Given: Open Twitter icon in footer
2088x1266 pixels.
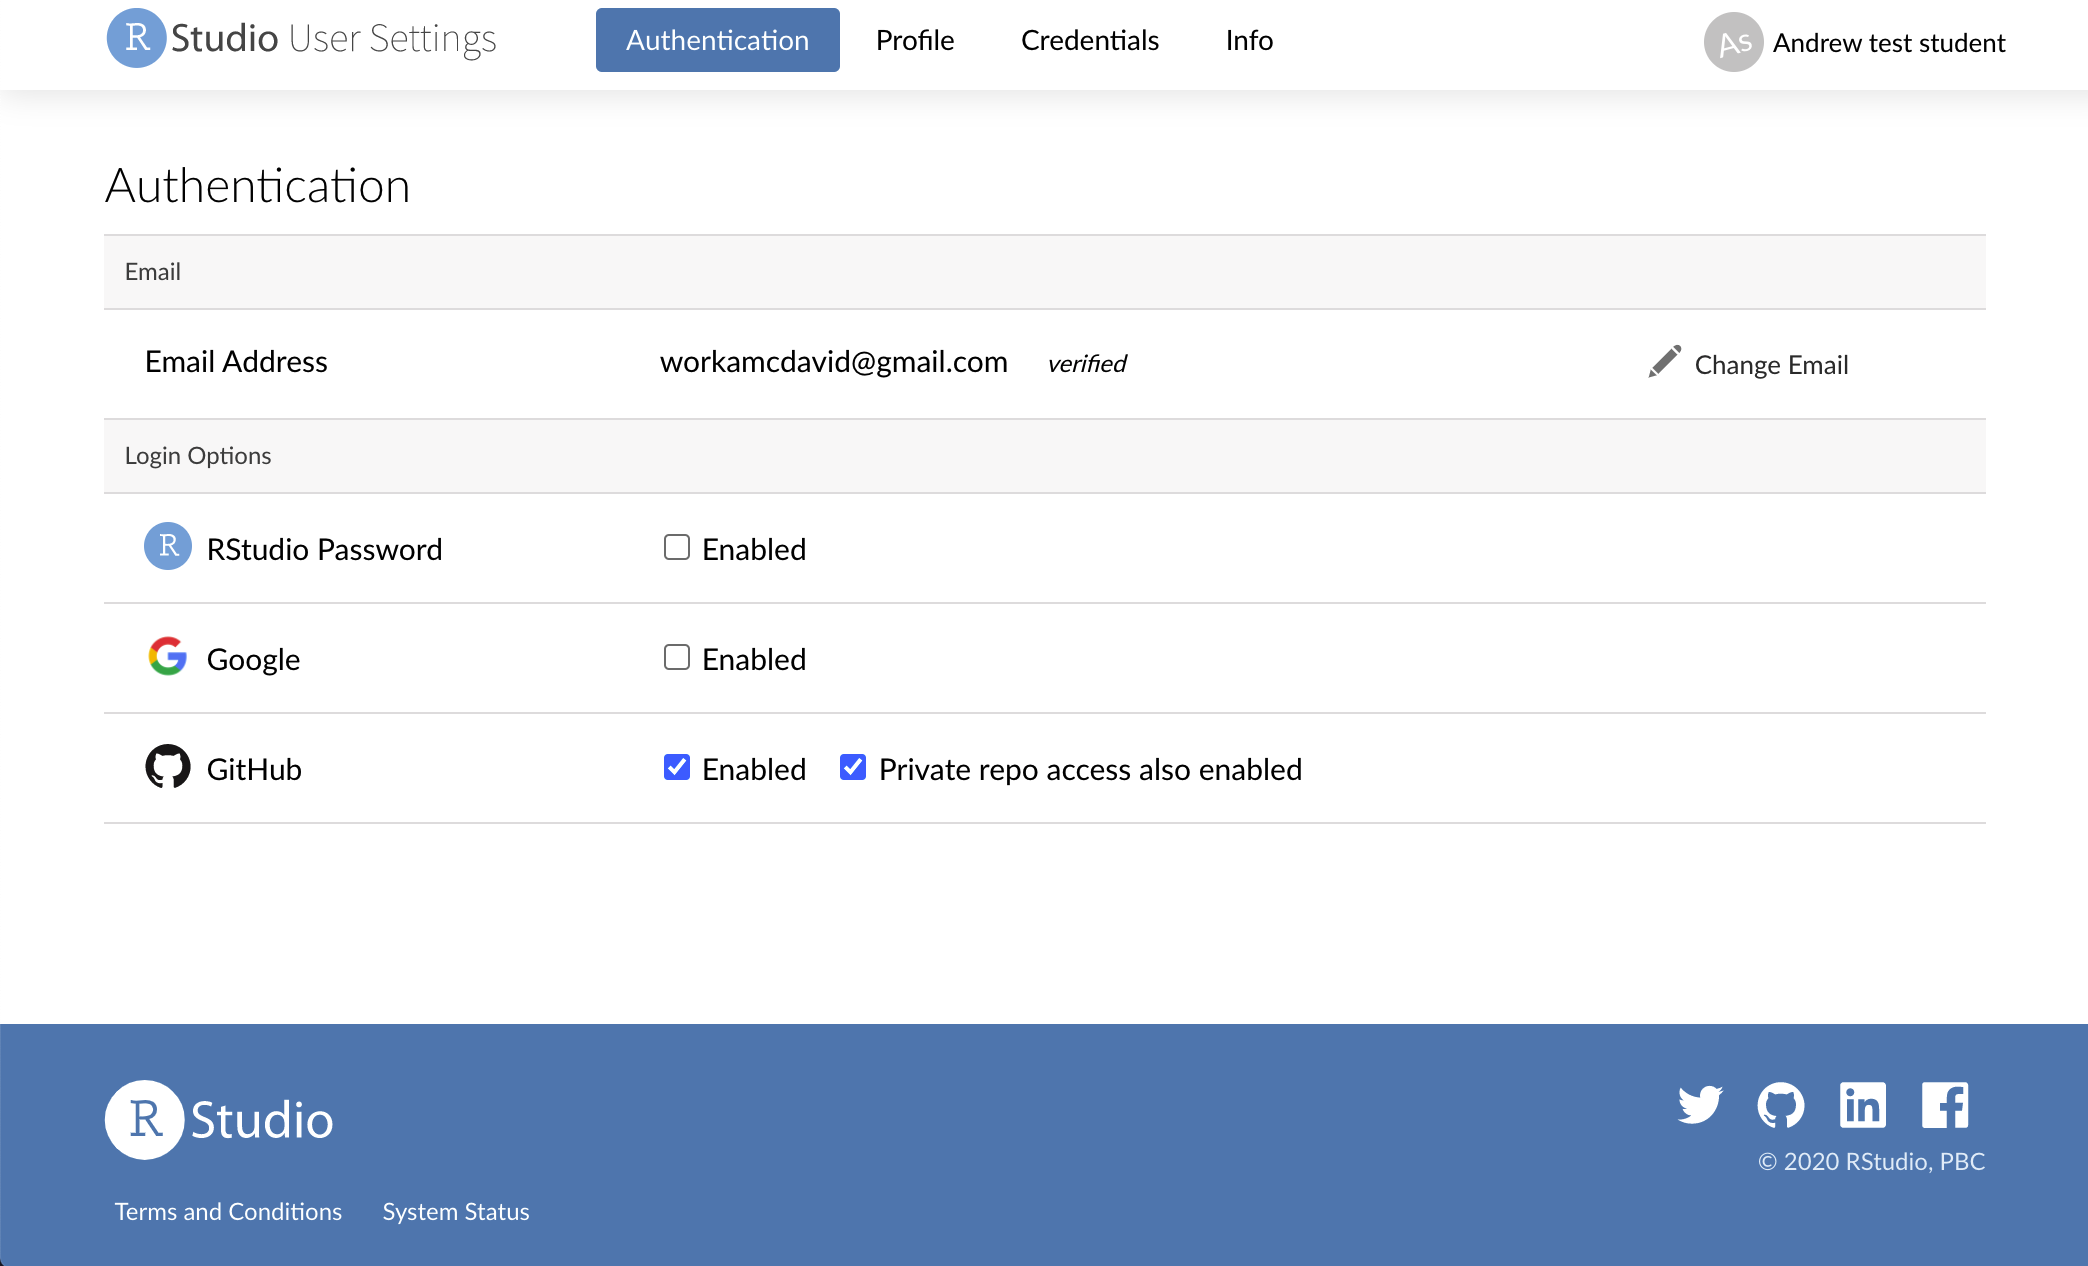Looking at the screenshot, I should click(x=1699, y=1105).
